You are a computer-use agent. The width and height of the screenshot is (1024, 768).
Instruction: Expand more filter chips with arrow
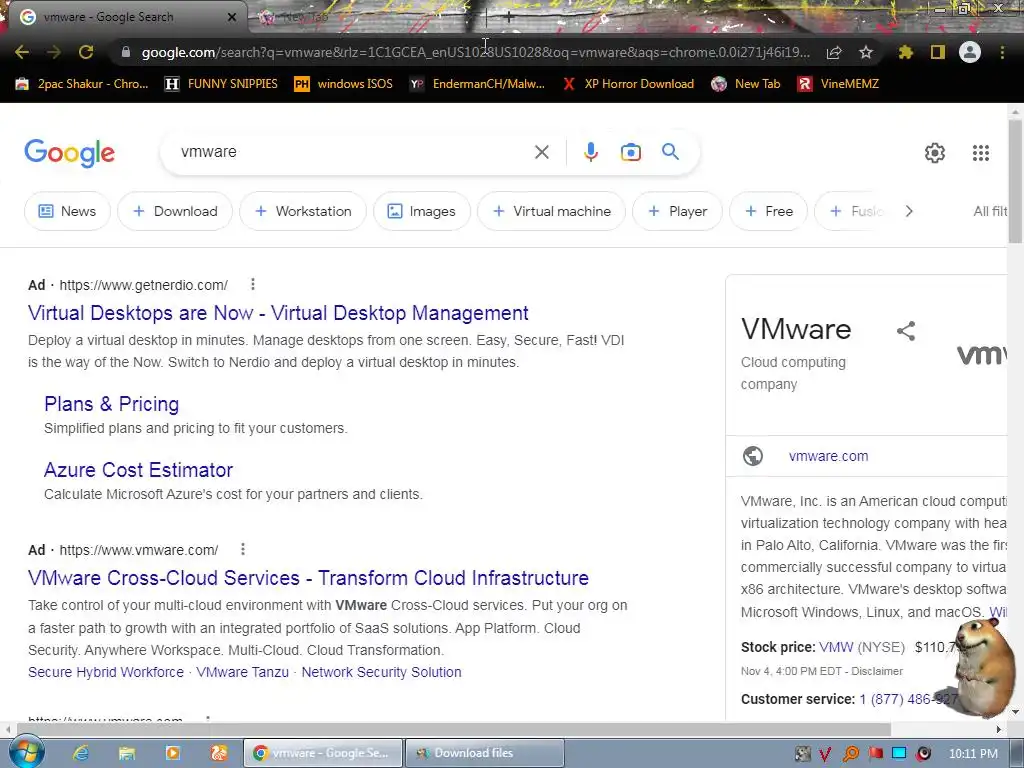click(908, 211)
